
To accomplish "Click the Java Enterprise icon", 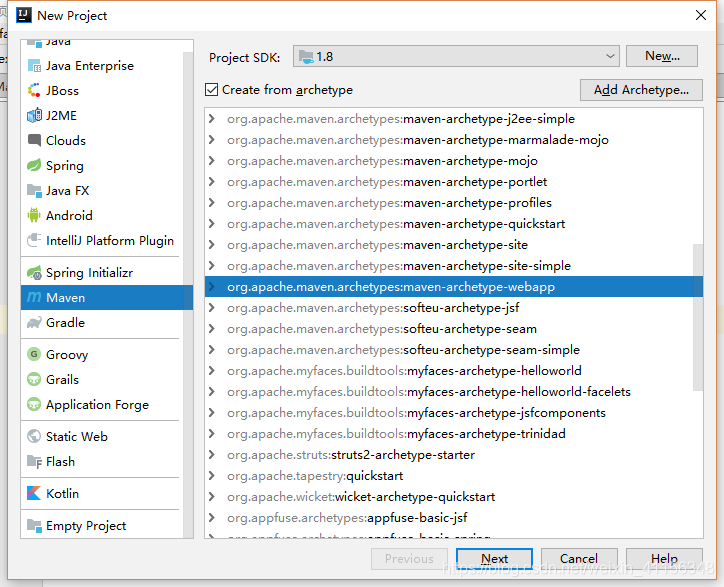I will pos(34,66).
